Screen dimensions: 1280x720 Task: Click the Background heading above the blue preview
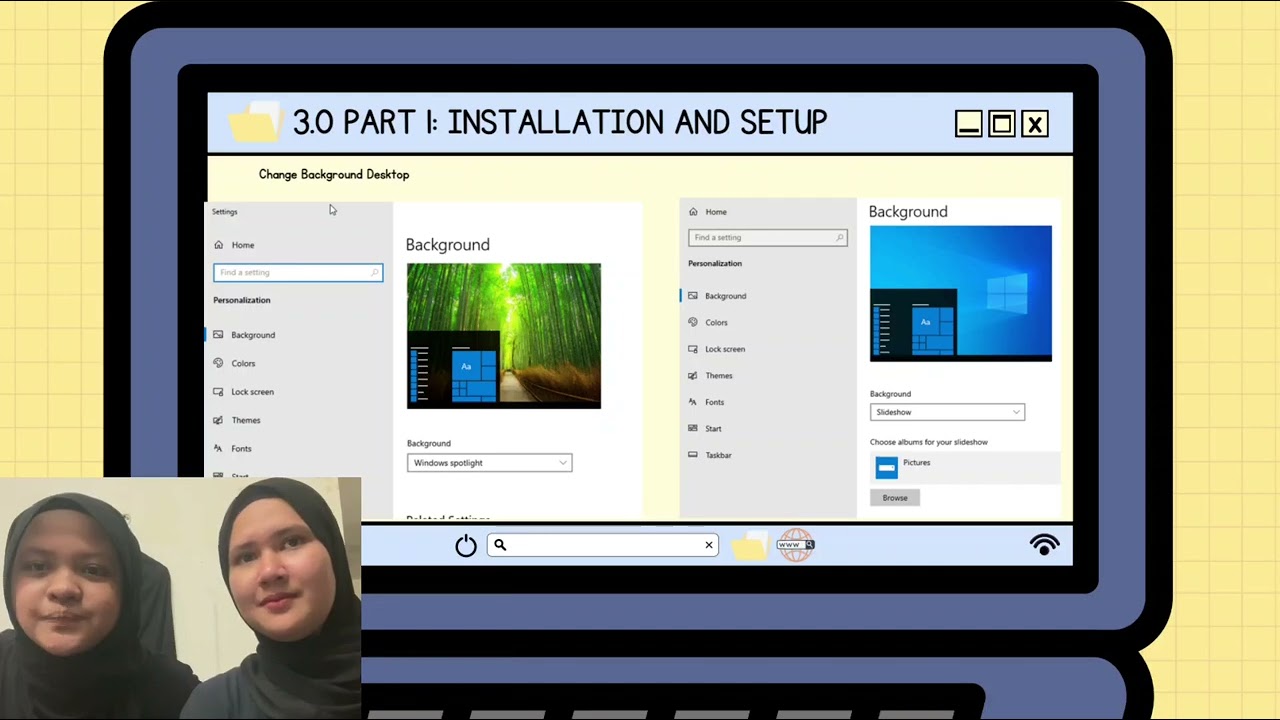coord(908,212)
